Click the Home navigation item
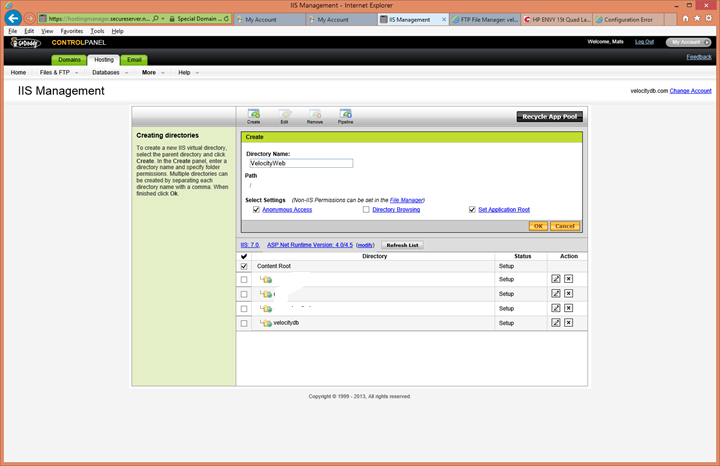The image size is (720, 466). [18, 73]
